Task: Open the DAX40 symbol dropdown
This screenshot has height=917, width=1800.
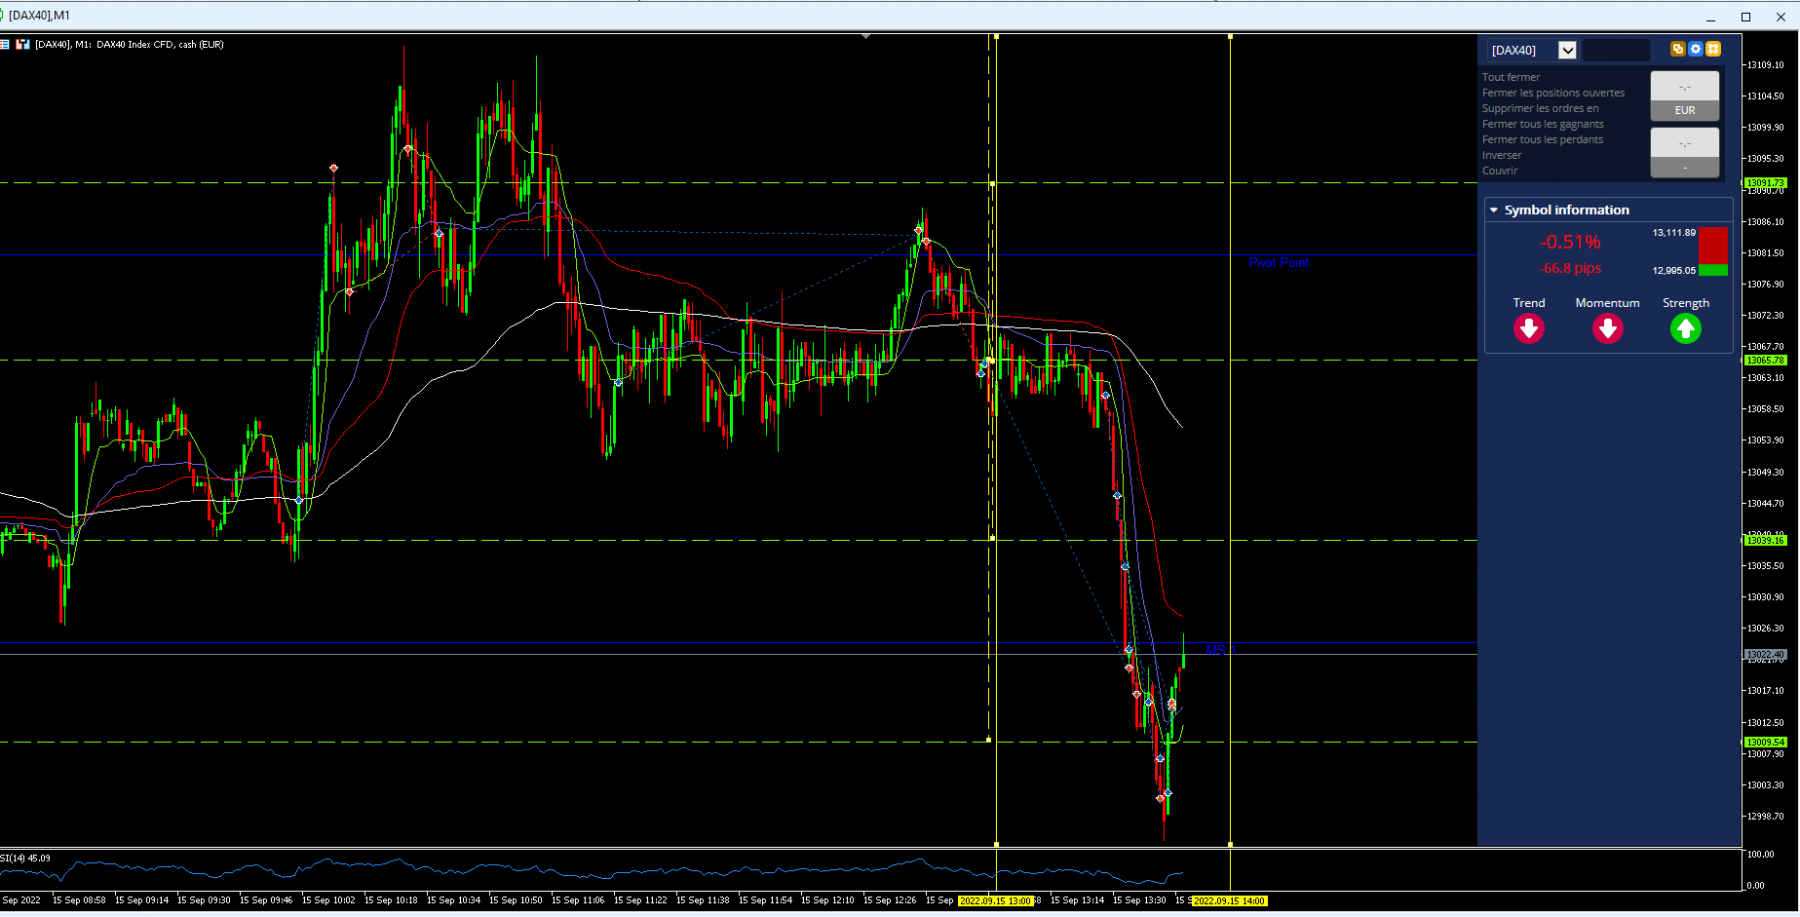Action: 1567,50
